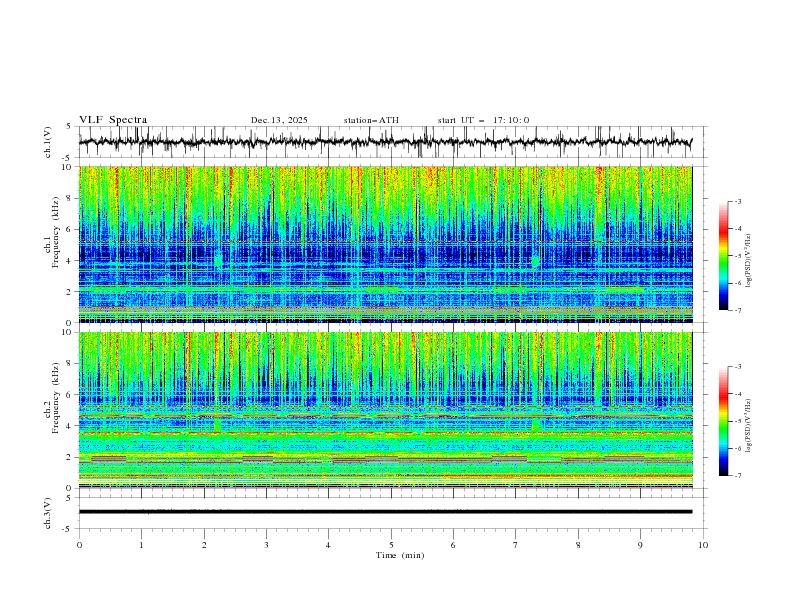Click time axis tick label "4"
Viewport: 792px width, 612px height.
[x=328, y=545]
